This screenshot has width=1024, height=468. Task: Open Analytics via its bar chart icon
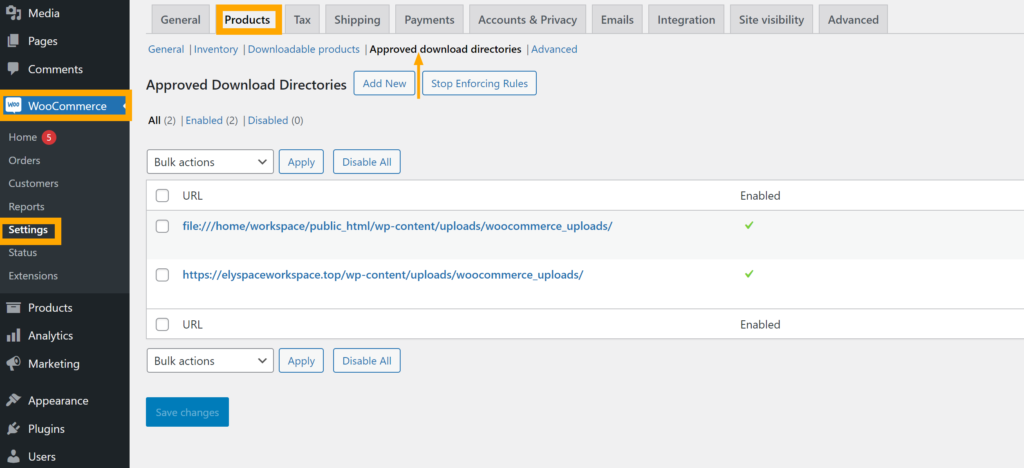[13, 336]
